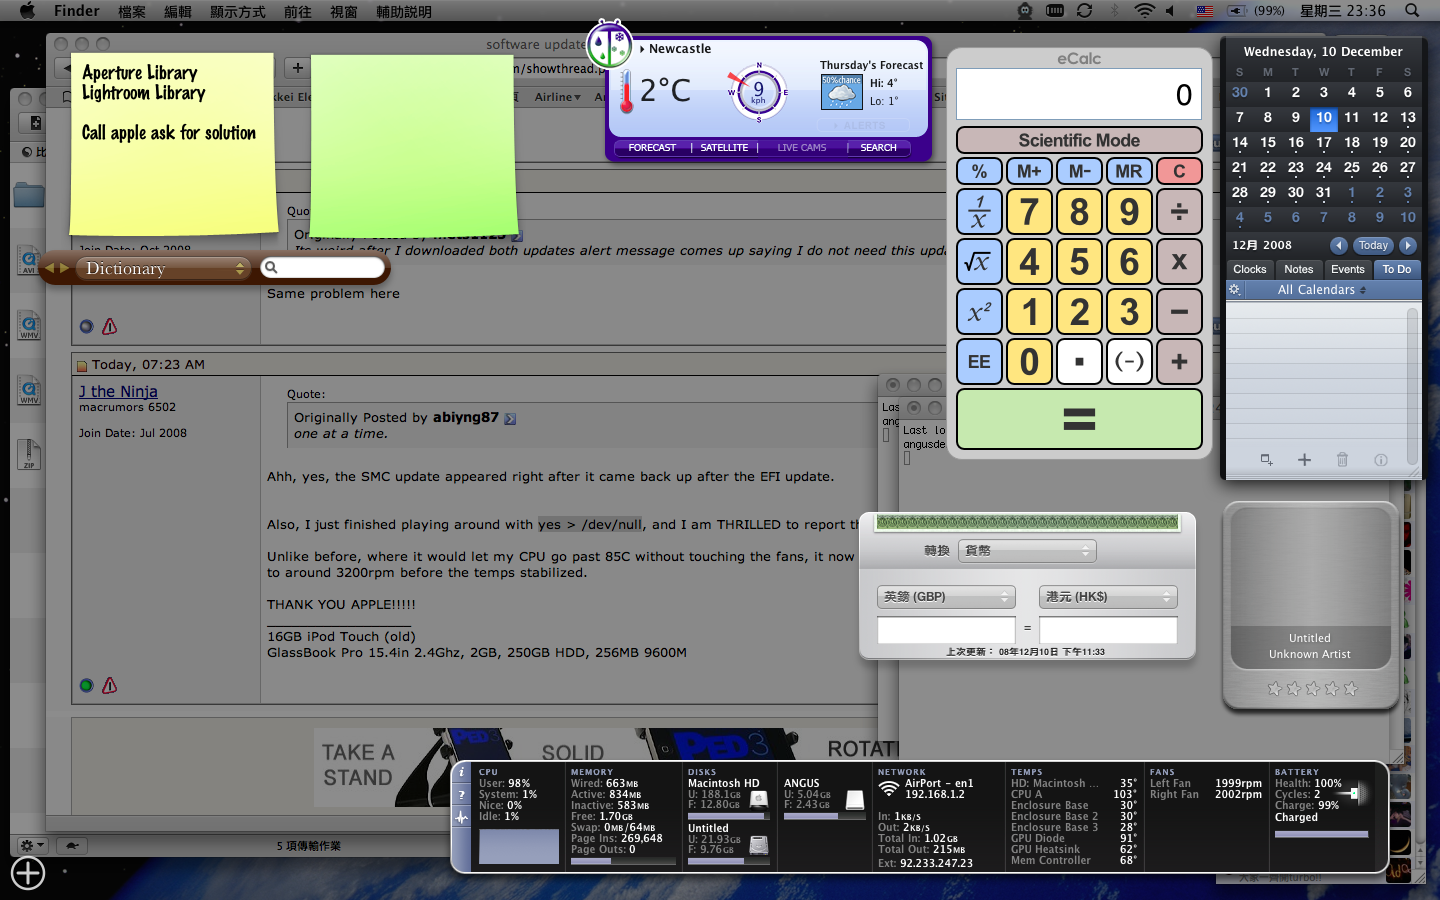Open the 英鎊 (GBP) currency dropdown
The image size is (1440, 900).
(946, 597)
